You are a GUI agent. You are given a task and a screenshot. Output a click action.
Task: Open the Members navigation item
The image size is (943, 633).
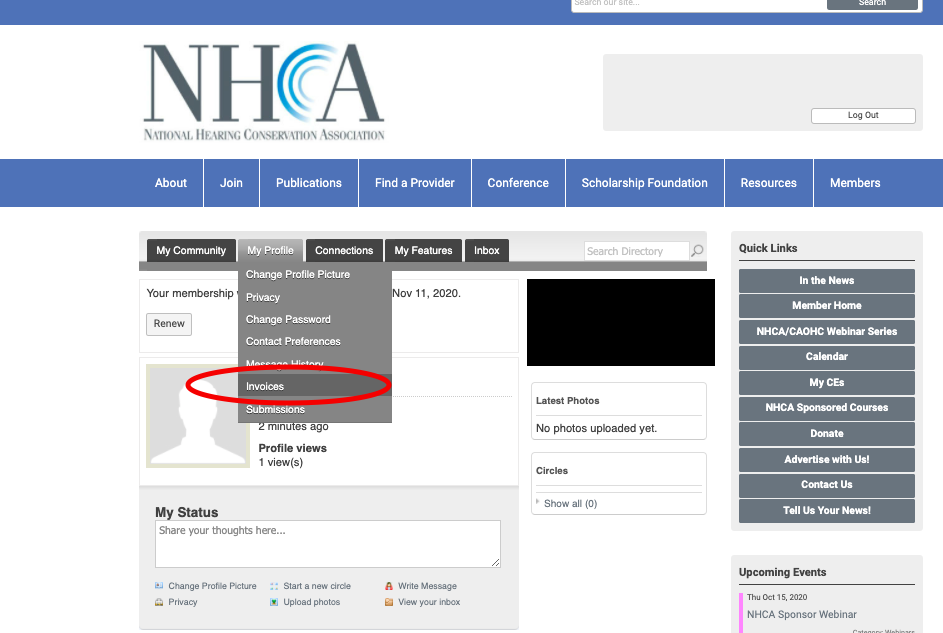(855, 183)
